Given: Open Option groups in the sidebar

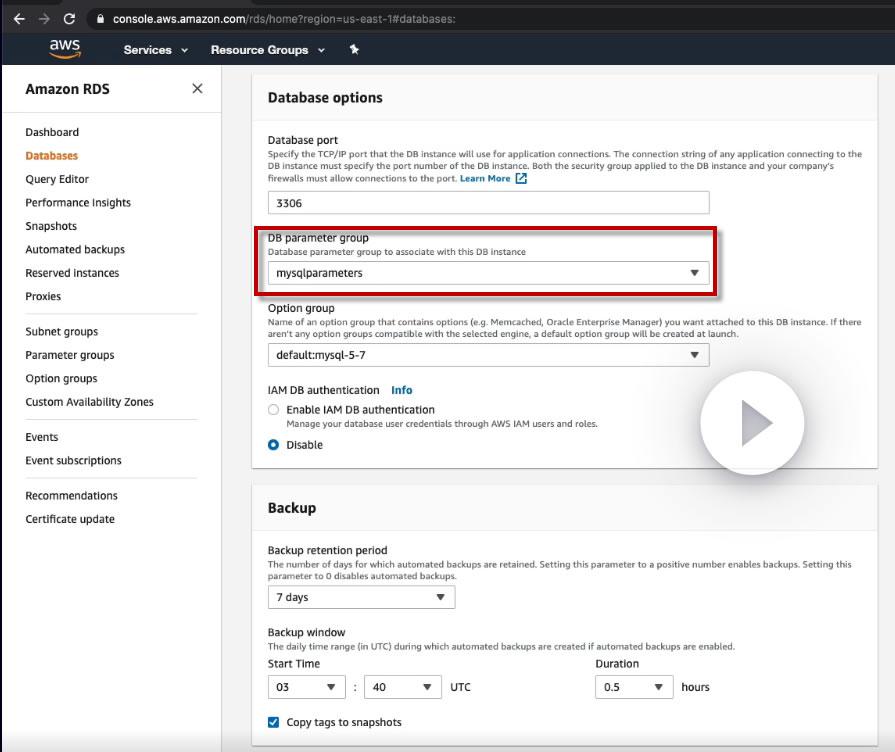Looking at the screenshot, I should (x=61, y=379).
